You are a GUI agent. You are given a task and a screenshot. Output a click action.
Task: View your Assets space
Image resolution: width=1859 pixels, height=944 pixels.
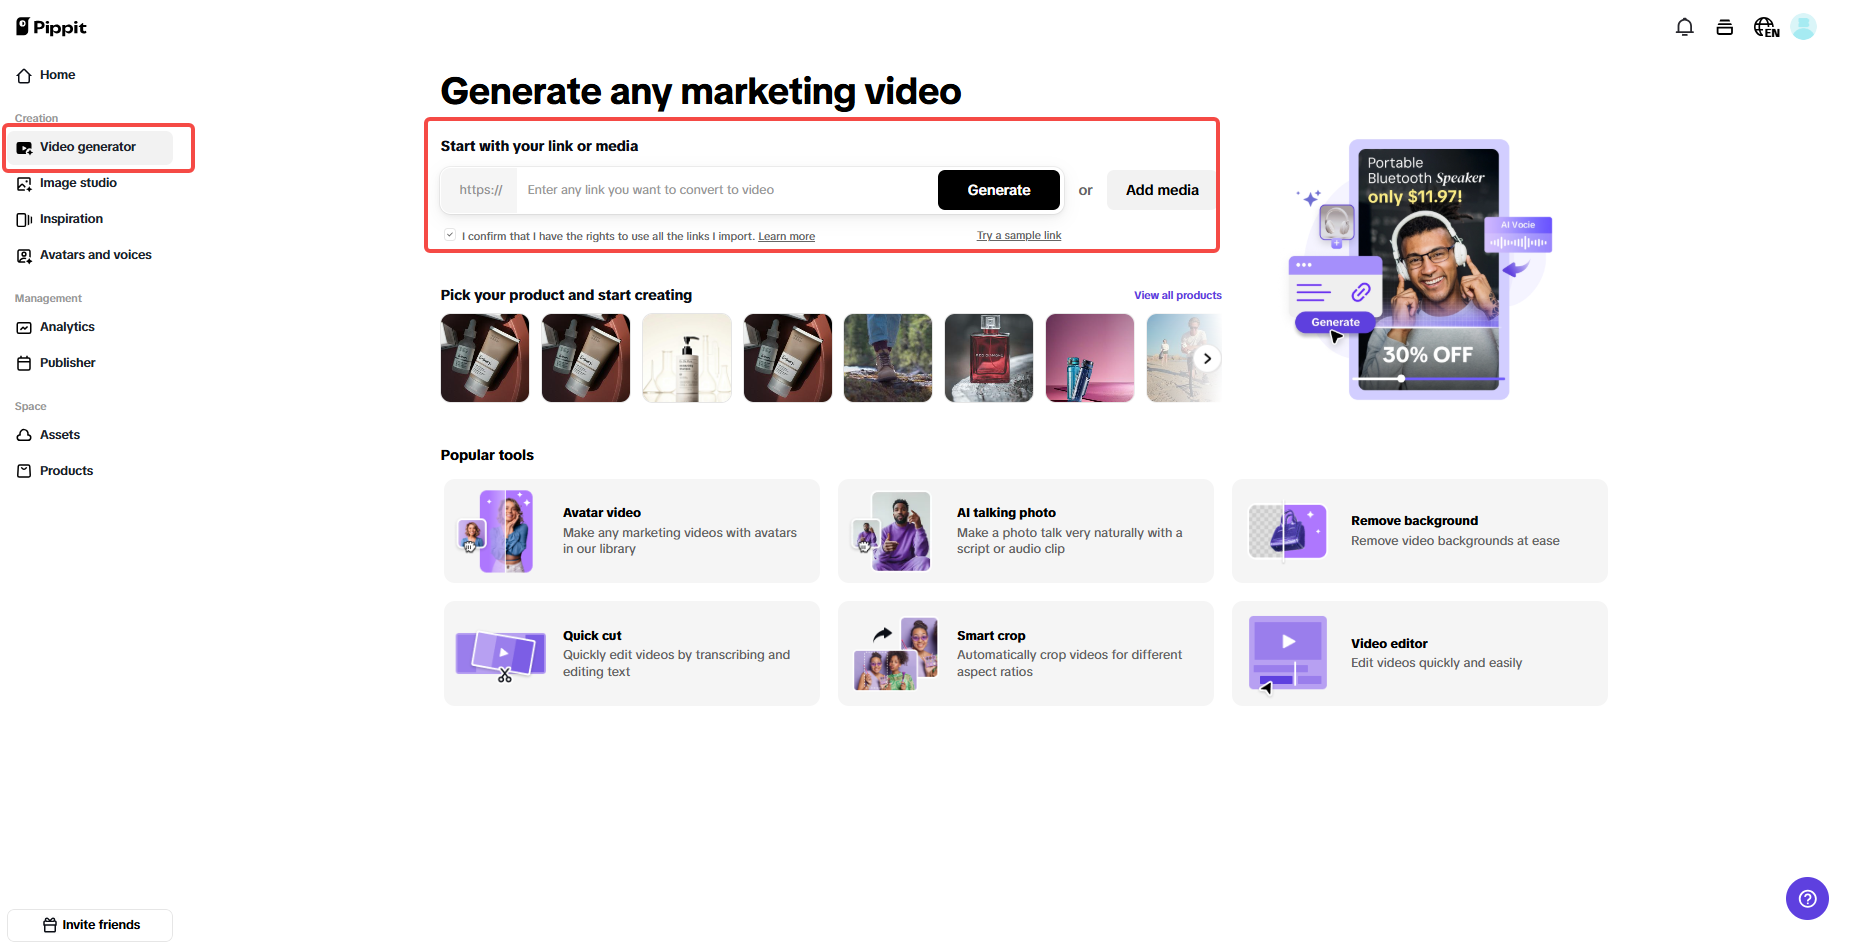pos(59,434)
